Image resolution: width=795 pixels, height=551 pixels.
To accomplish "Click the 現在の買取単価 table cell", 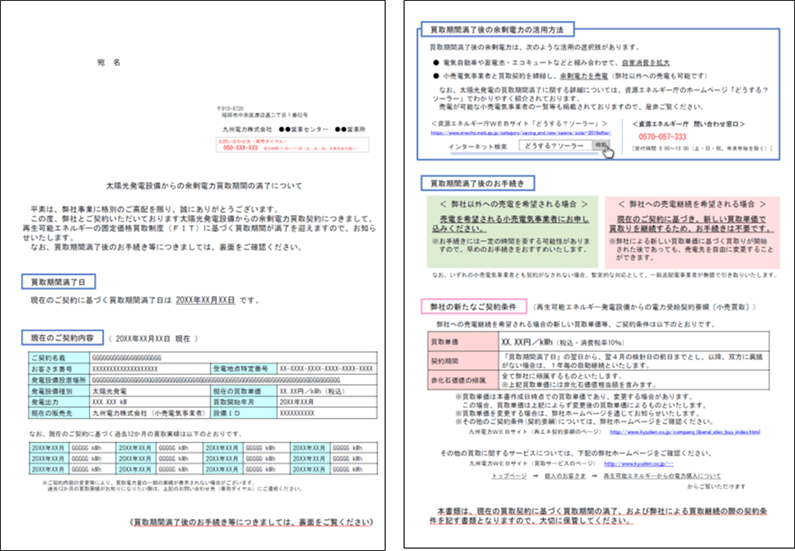I will pos(244,391).
